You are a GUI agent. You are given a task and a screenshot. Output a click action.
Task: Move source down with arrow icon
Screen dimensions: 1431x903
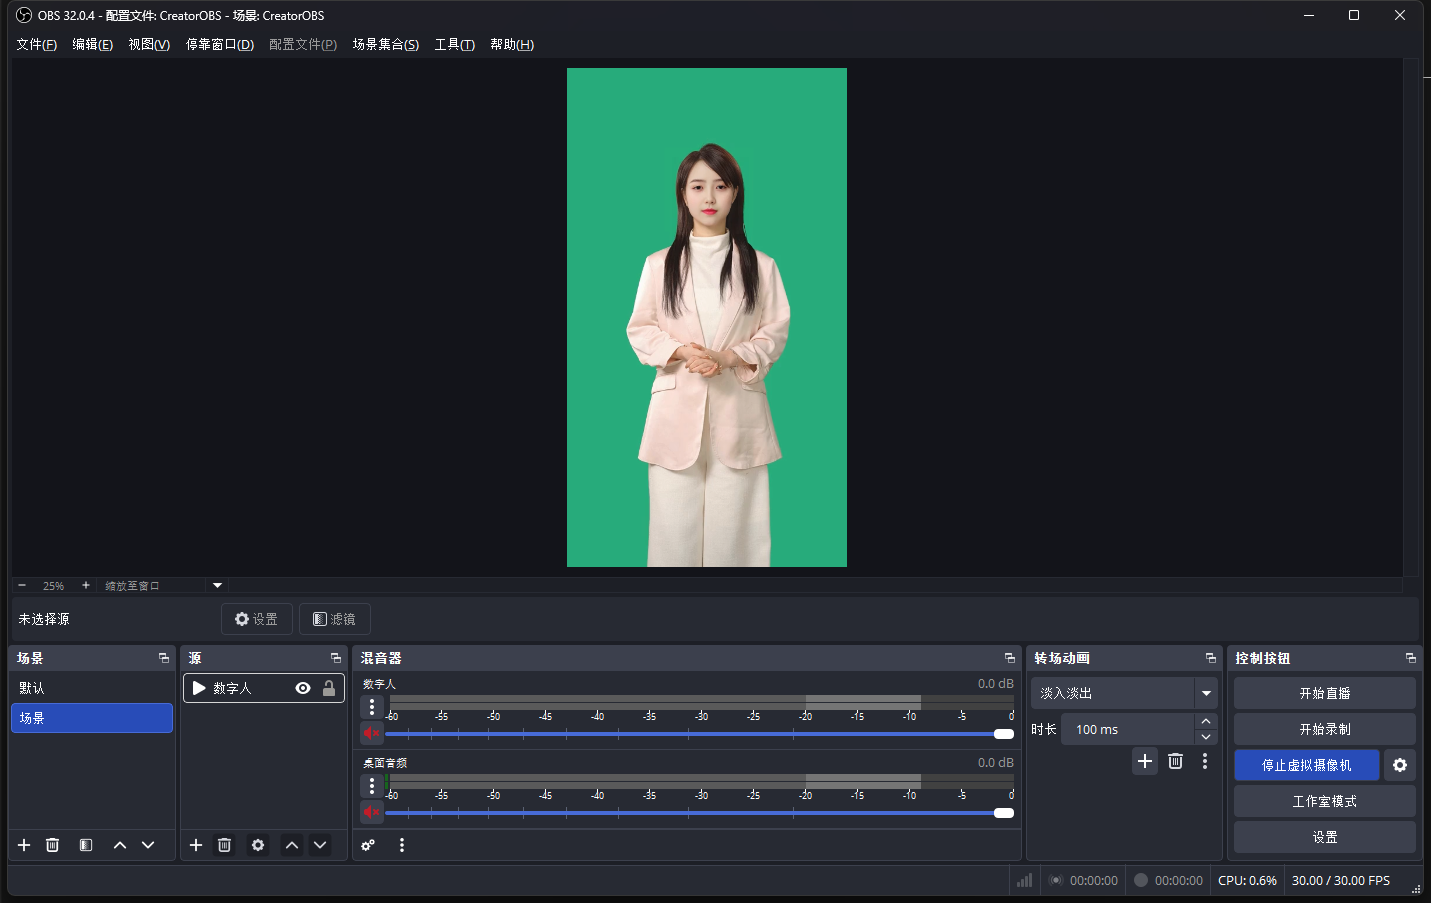[x=320, y=845]
